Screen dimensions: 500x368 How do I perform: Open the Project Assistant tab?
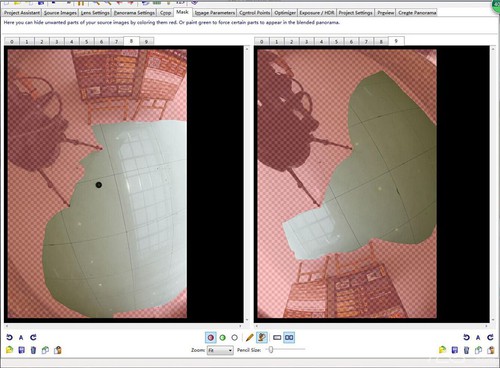pos(22,13)
